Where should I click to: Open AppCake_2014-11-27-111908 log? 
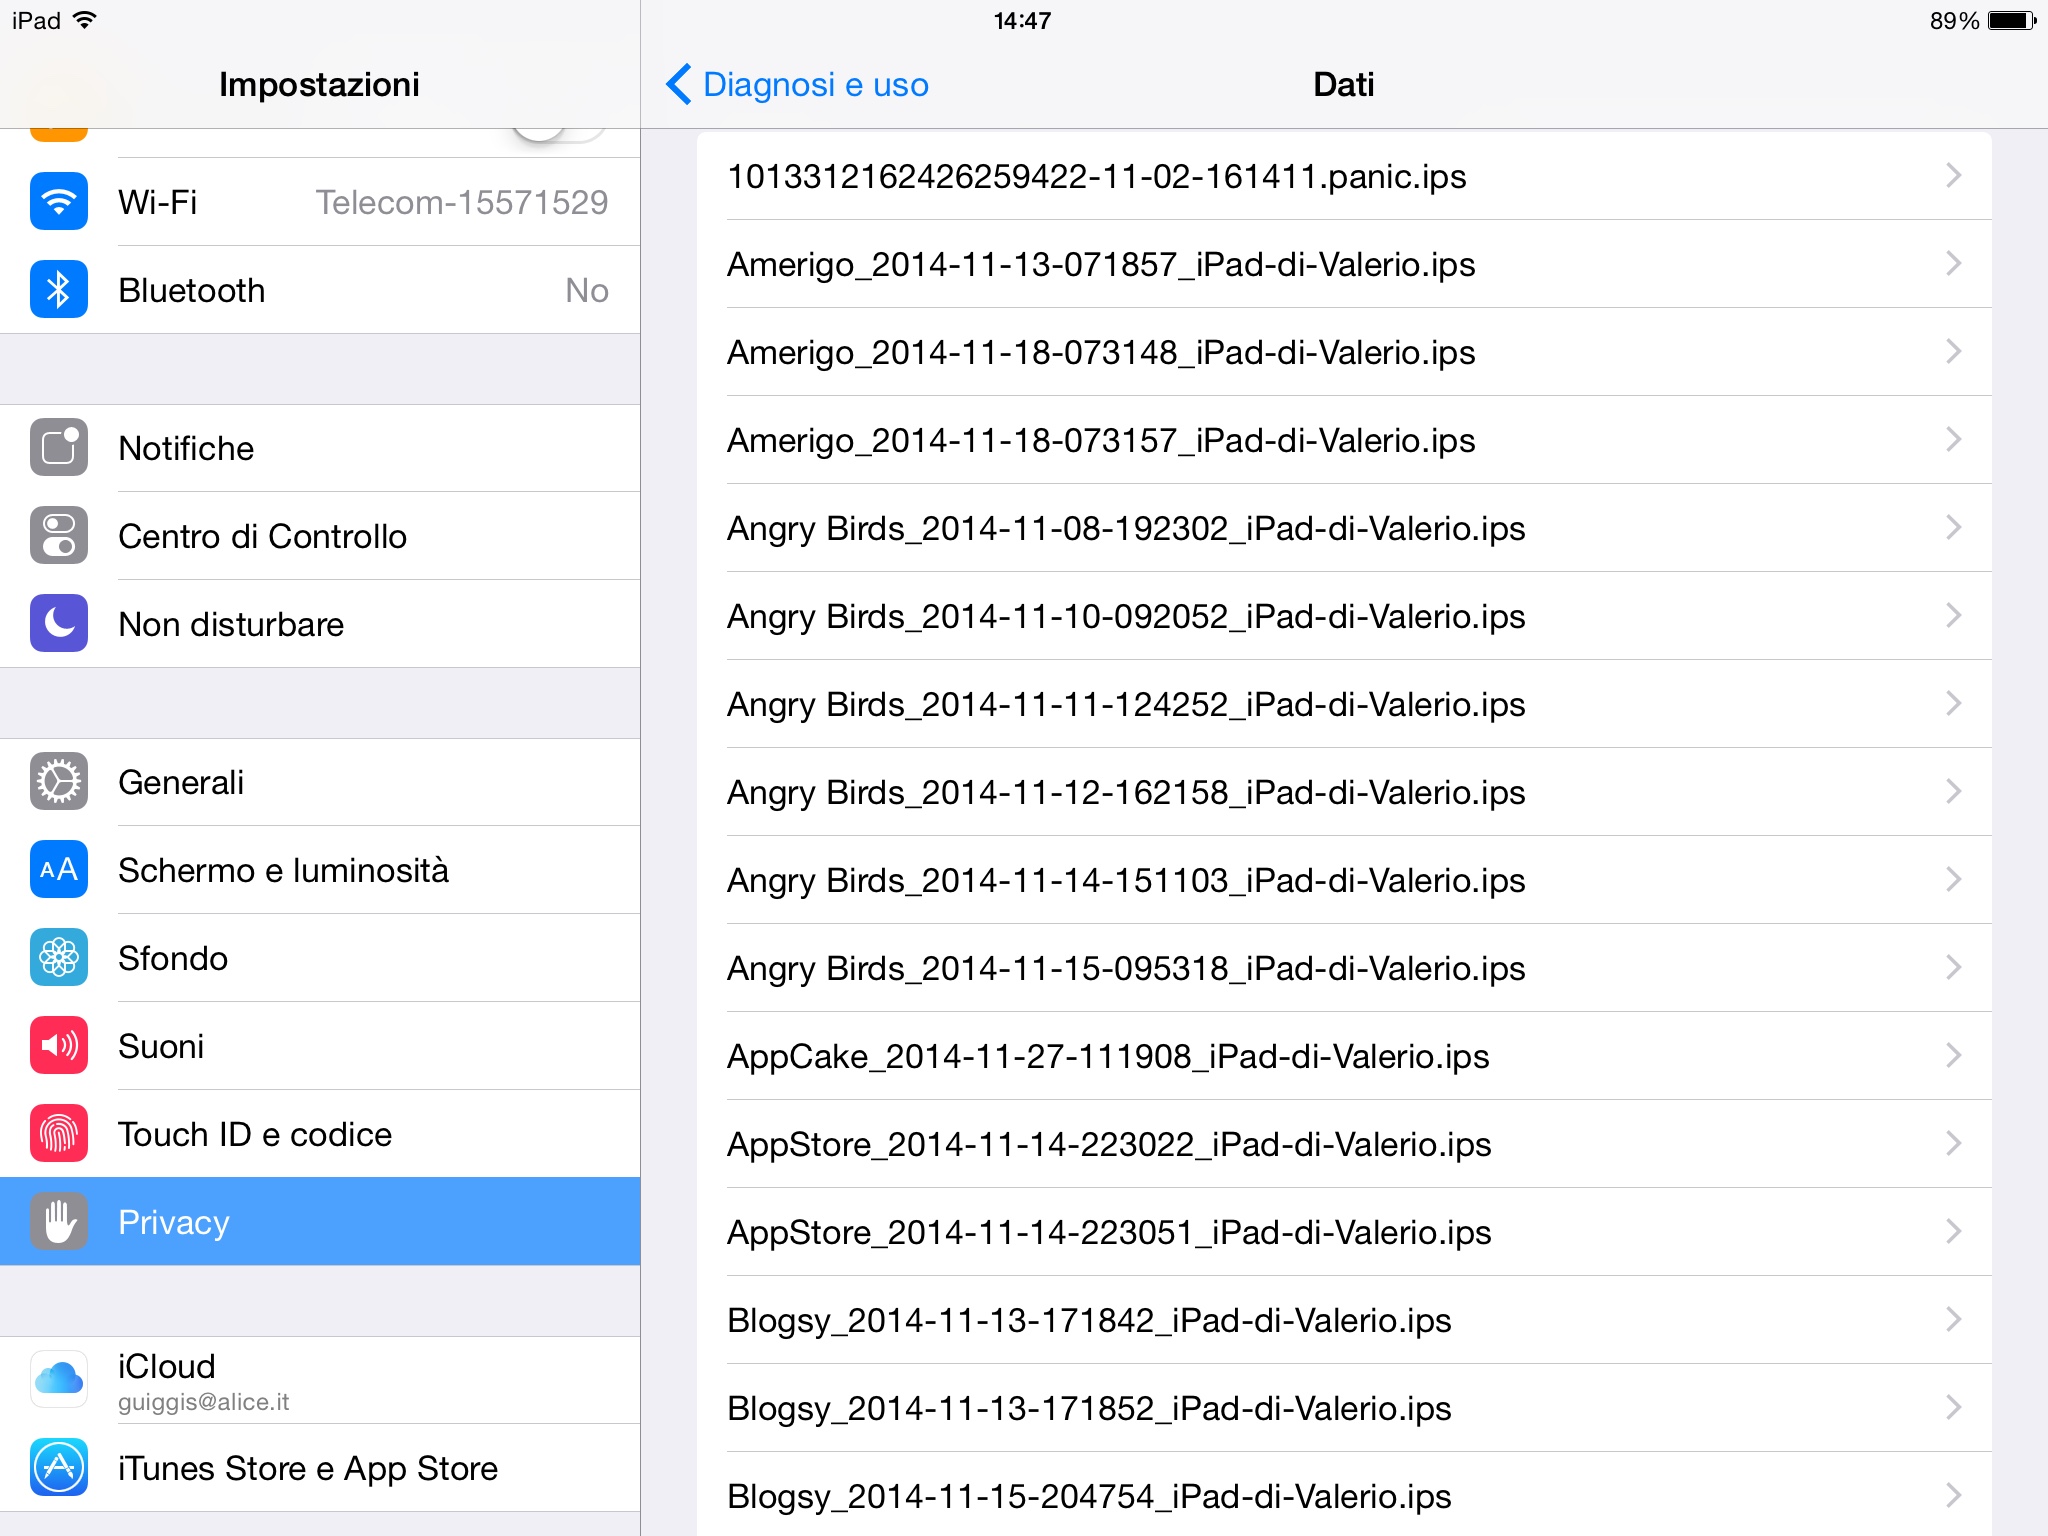click(1344, 1056)
